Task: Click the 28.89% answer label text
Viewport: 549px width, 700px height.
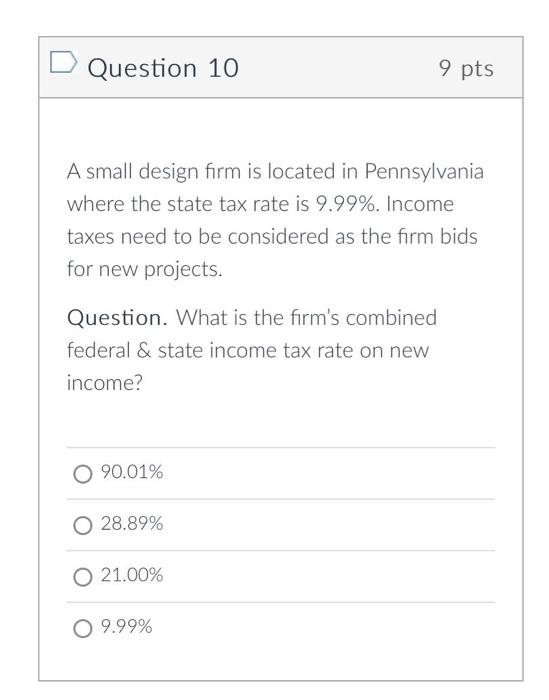Action: (132, 523)
